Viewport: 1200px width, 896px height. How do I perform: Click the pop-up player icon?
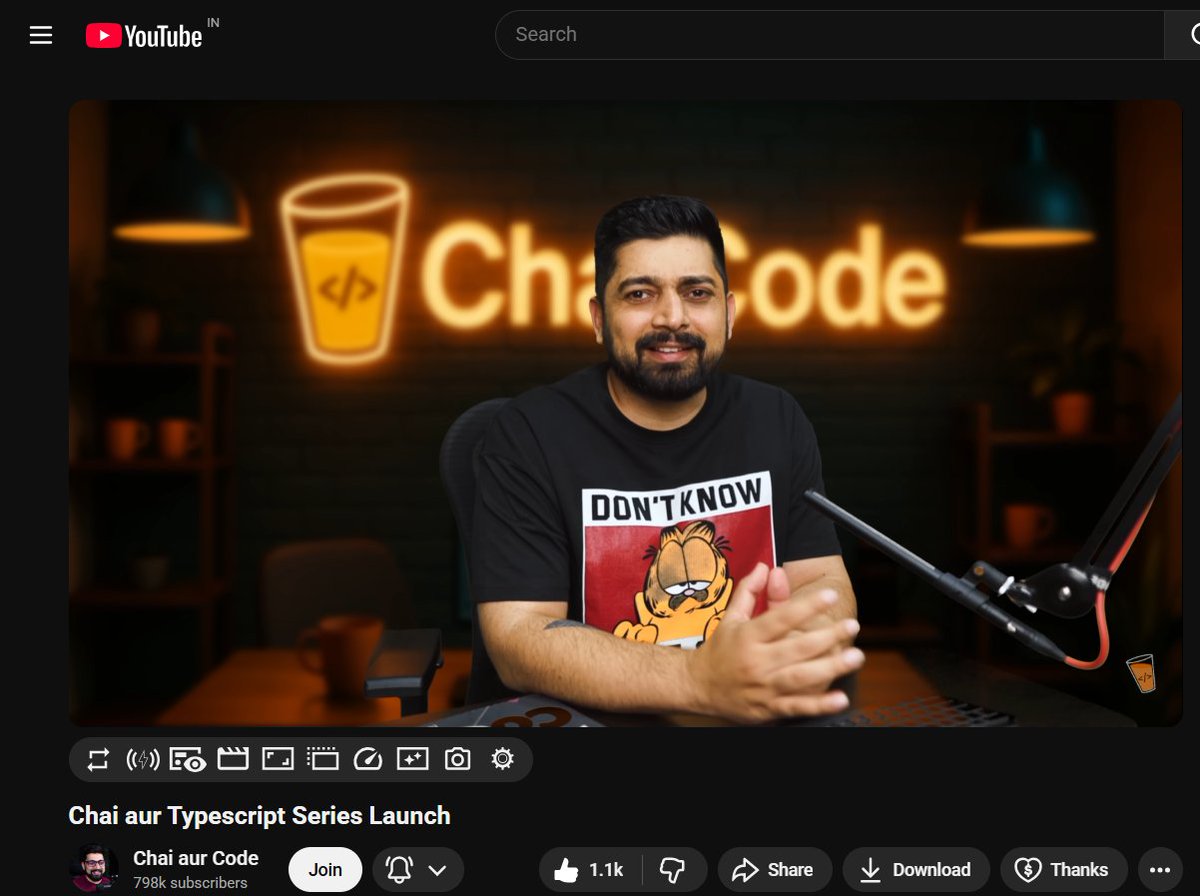tap(323, 759)
